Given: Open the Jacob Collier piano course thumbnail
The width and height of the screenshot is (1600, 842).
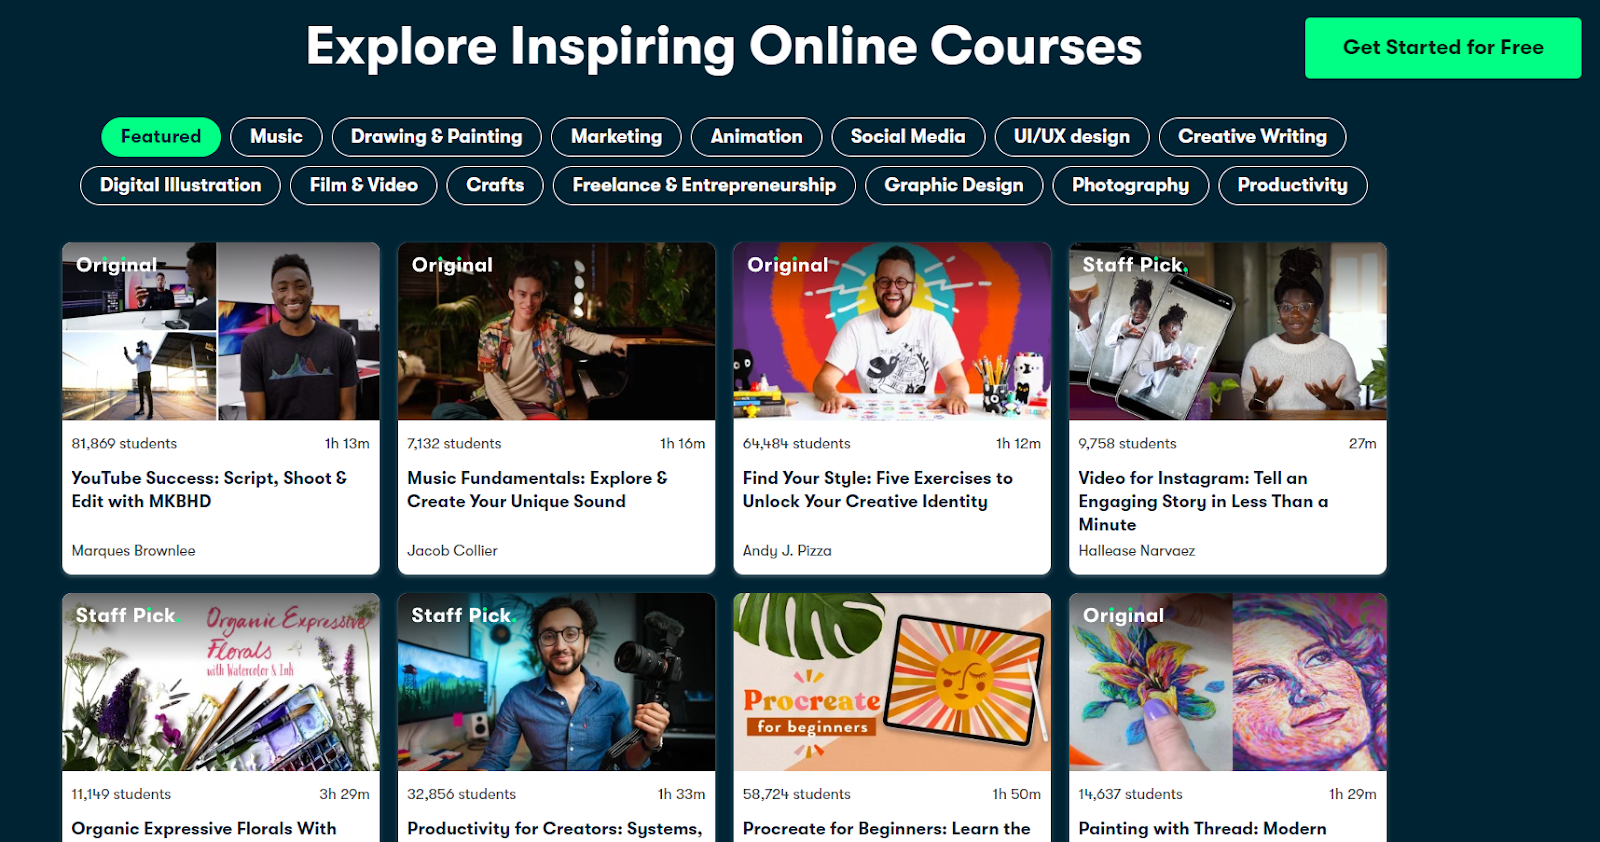Looking at the screenshot, I should pos(557,331).
